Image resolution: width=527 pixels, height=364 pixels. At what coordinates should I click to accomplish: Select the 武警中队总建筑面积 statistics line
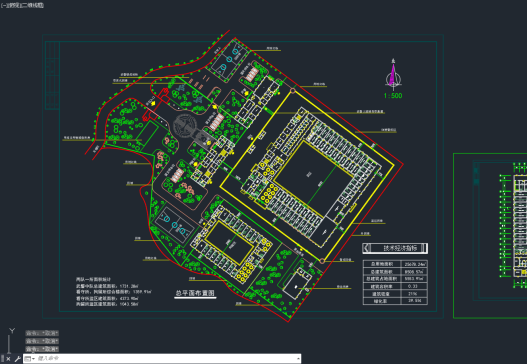(x=107, y=286)
